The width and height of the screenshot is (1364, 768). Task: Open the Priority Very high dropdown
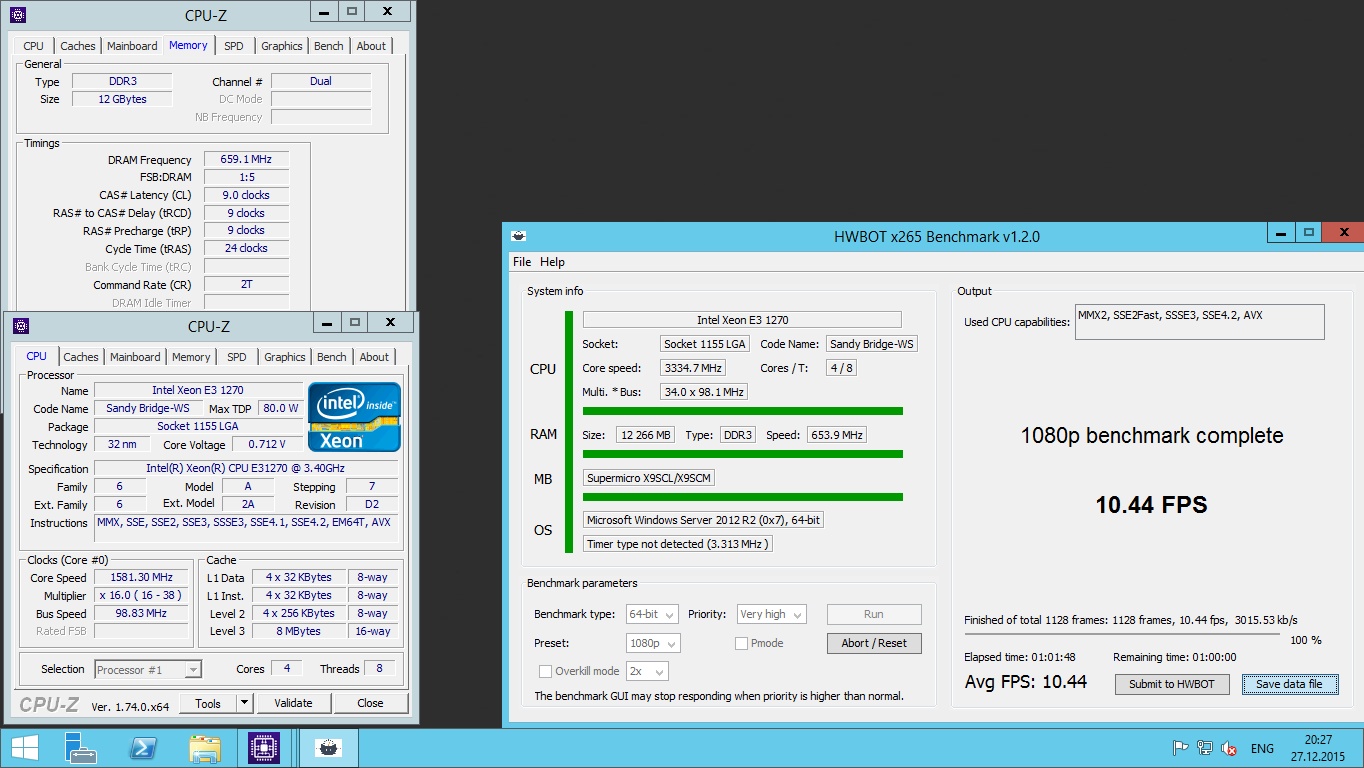[772, 614]
